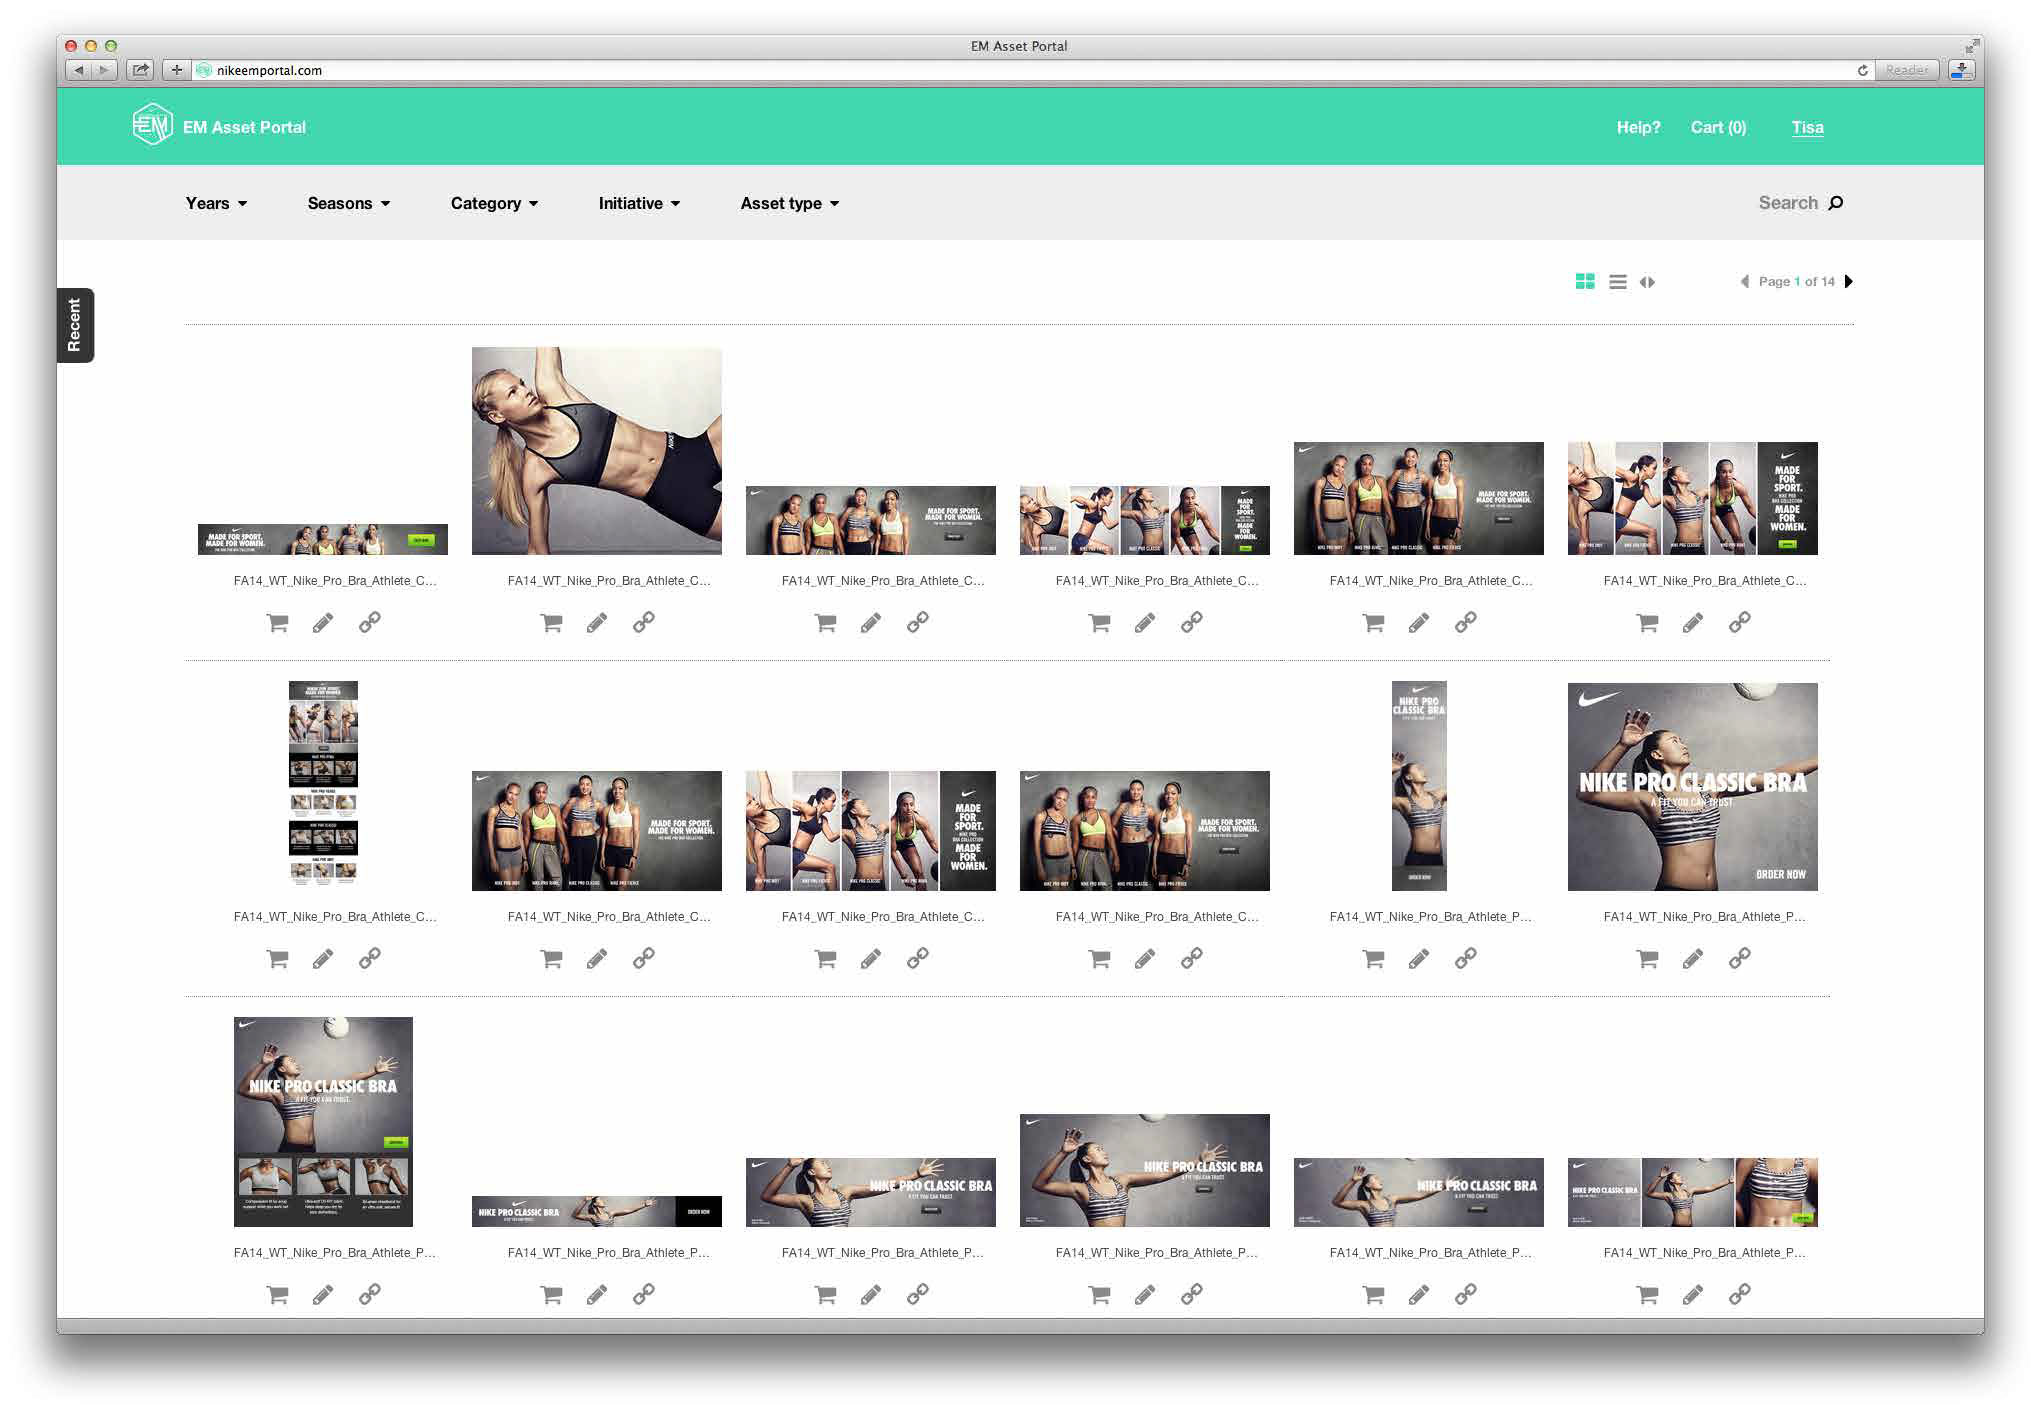This screenshot has height=1413, width=2041.
Task: Click the EM hexagon logo
Action: 152,126
